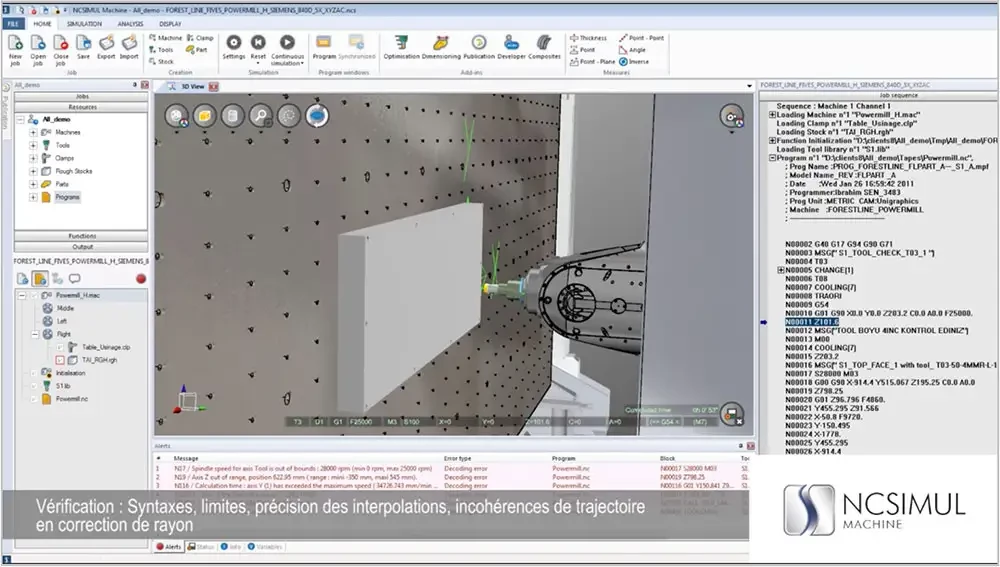
Task: Click the Open job icon
Action: tap(38, 49)
